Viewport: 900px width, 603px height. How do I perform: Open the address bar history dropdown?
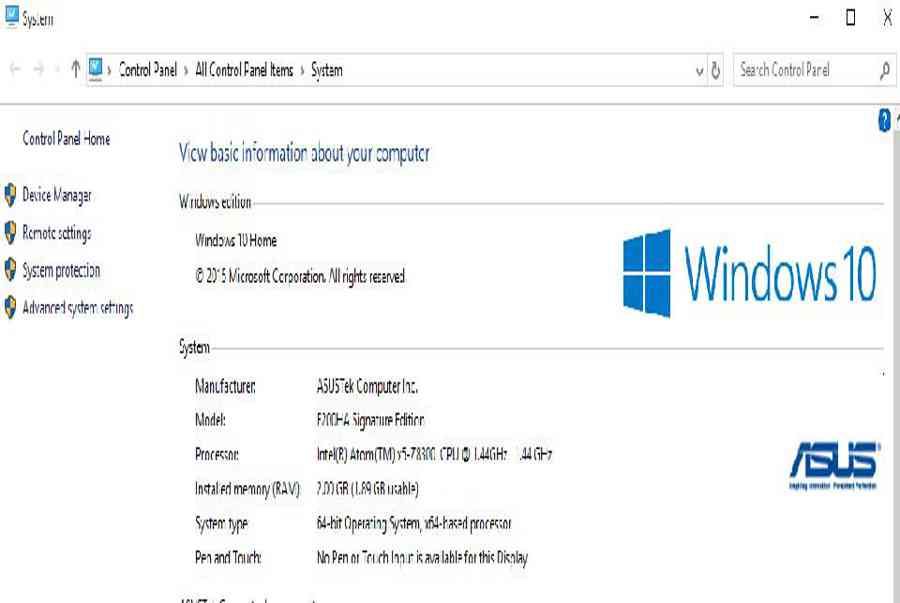tap(699, 71)
